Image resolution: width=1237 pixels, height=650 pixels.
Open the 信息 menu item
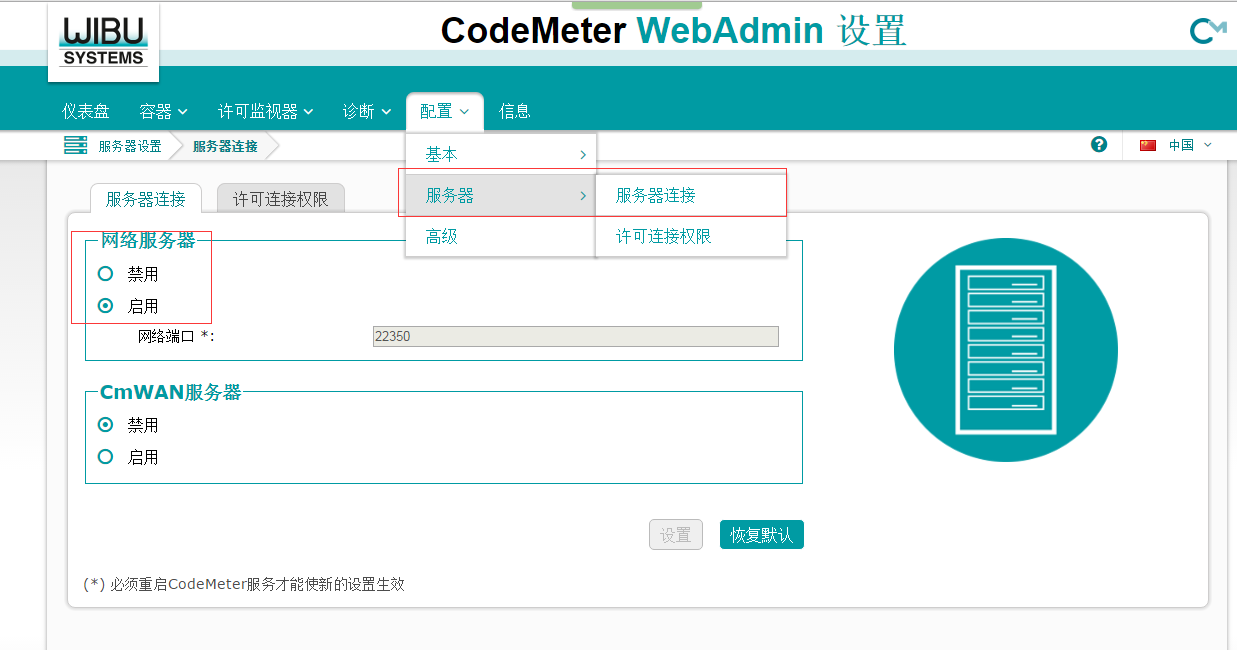[515, 111]
